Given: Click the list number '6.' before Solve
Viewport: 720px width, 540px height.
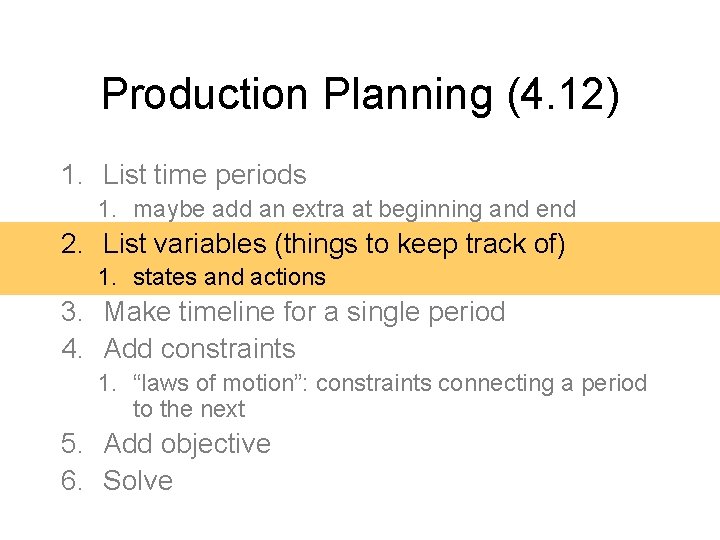Looking at the screenshot, I should (71, 481).
